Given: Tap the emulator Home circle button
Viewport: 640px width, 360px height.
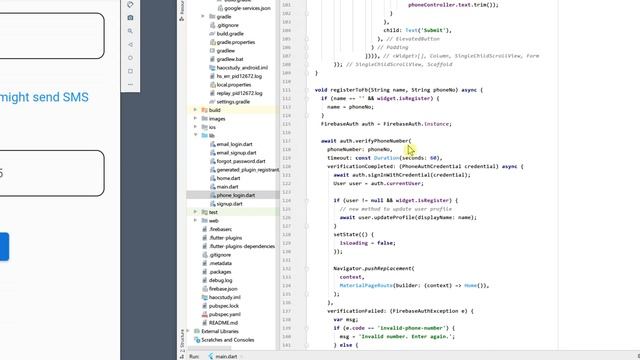Looking at the screenshot, I should pos(130,58).
